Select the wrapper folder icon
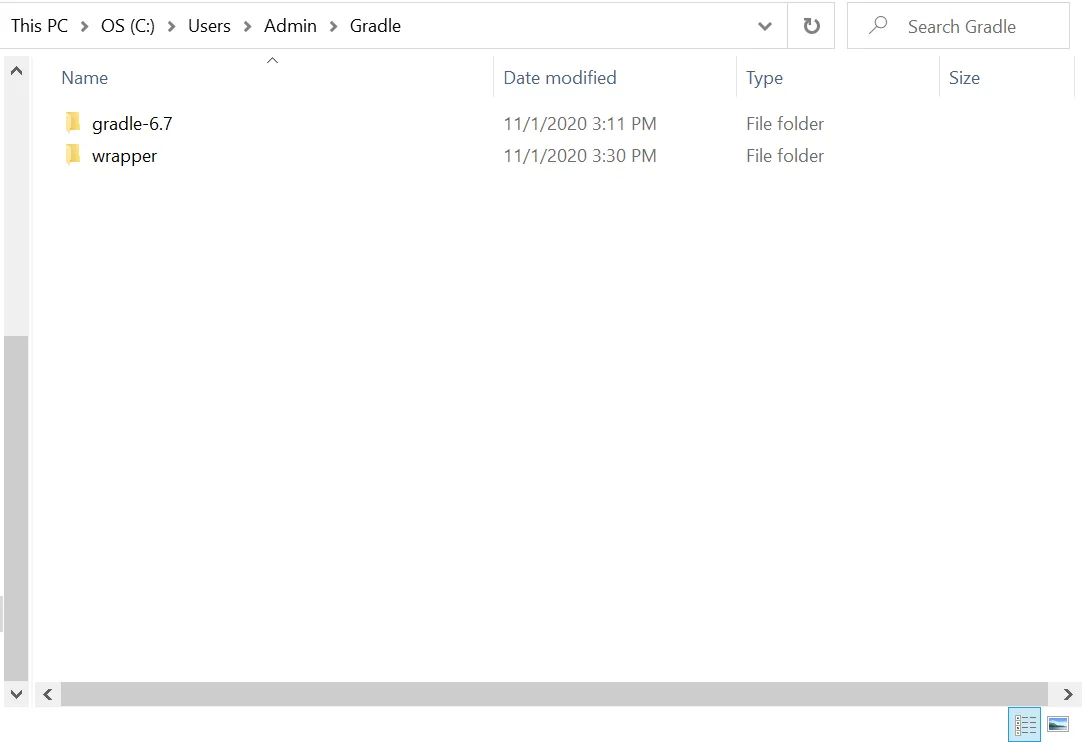The height and width of the screenshot is (742, 1082). pos(73,155)
